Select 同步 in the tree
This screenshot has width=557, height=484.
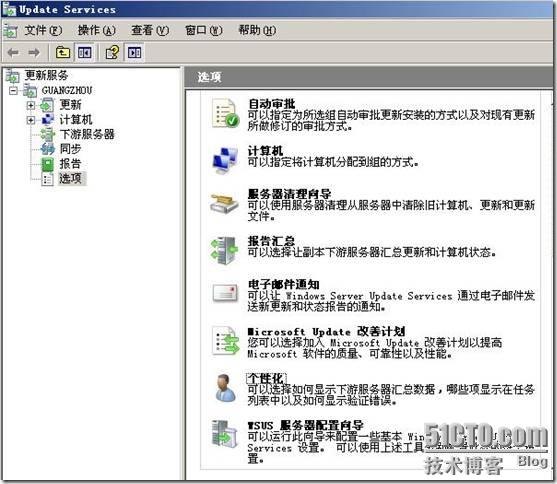point(70,149)
